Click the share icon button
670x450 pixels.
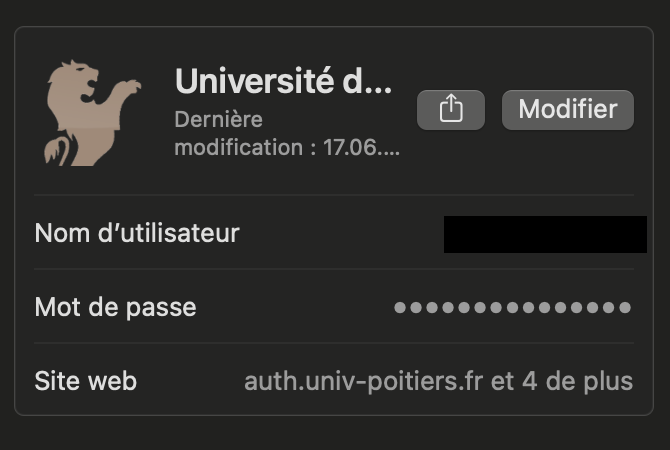451,109
